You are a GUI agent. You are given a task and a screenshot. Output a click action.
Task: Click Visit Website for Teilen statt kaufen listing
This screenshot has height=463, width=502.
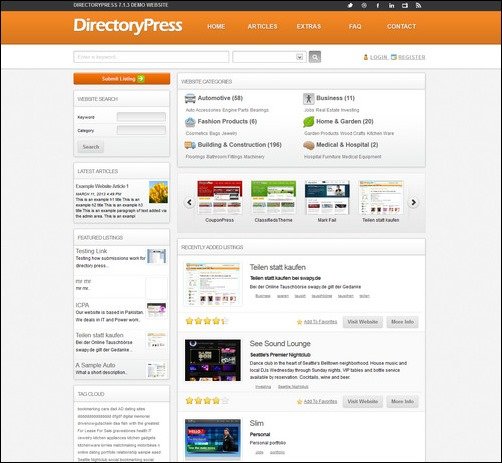point(363,322)
